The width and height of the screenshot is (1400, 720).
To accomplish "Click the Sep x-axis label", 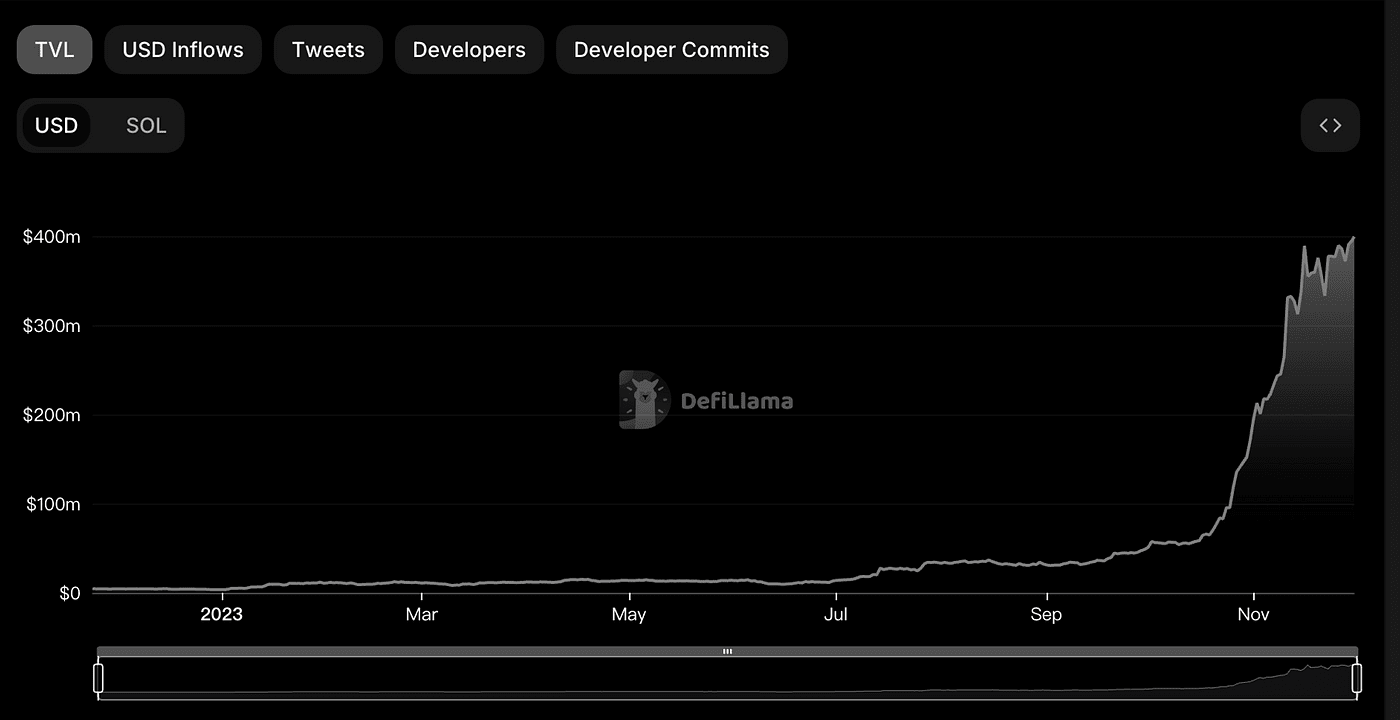I will (x=1046, y=614).
